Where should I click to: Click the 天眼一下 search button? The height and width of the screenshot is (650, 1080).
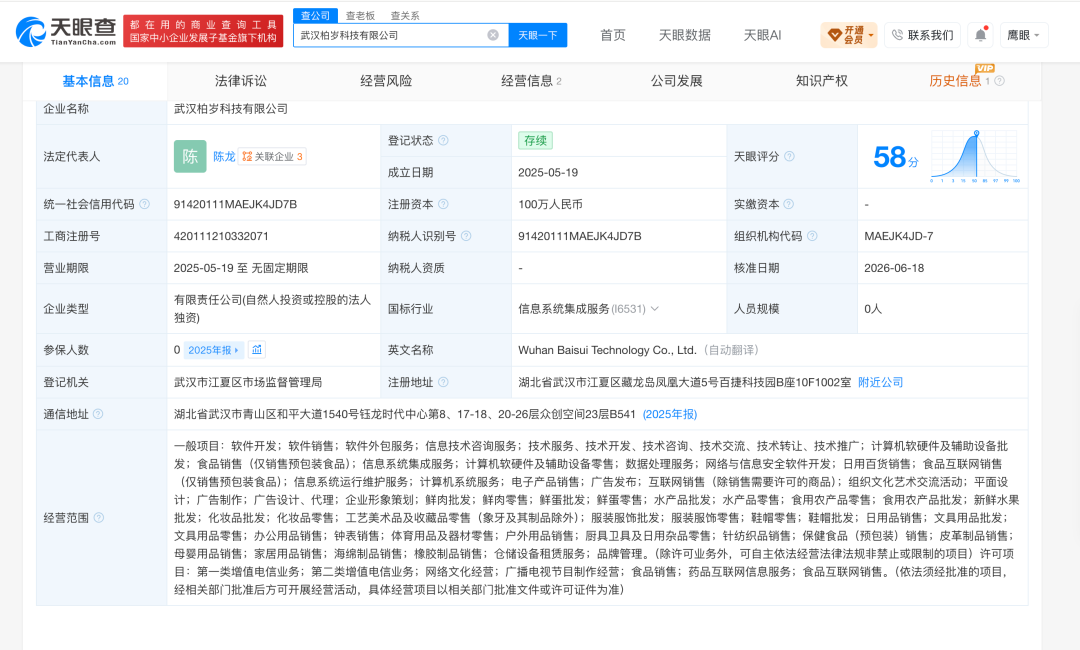pos(538,35)
